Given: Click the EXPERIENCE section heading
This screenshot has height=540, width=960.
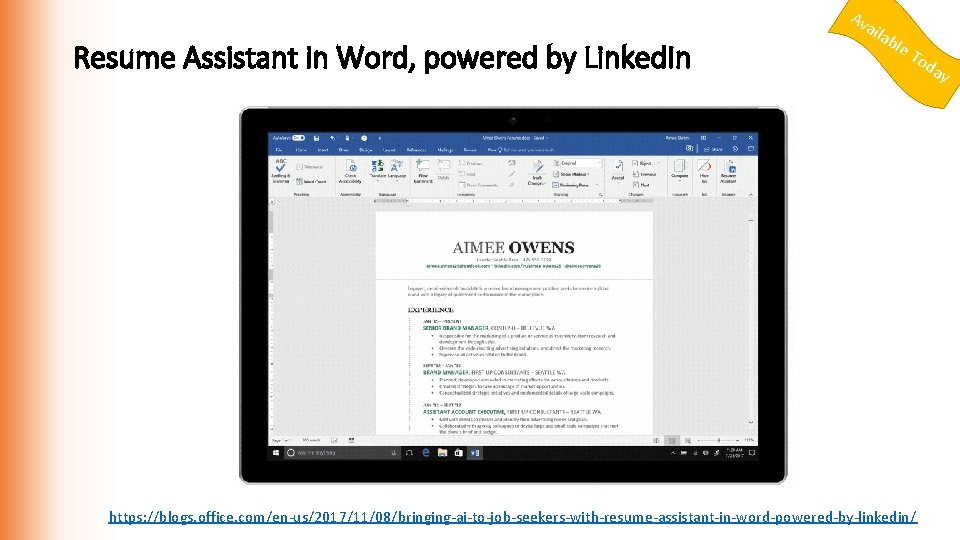Looking at the screenshot, I should (x=430, y=310).
